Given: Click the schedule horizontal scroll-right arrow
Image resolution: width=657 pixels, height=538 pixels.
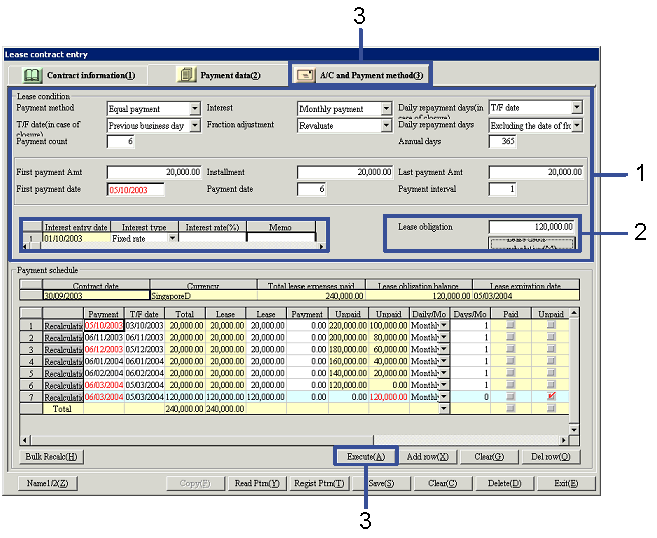Looking at the screenshot, I should (564, 440).
